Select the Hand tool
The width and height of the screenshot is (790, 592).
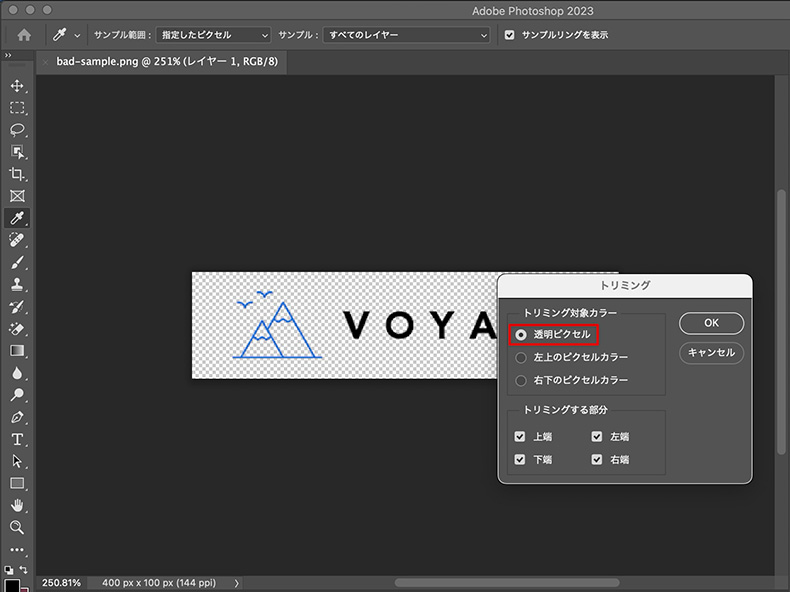pos(17,505)
